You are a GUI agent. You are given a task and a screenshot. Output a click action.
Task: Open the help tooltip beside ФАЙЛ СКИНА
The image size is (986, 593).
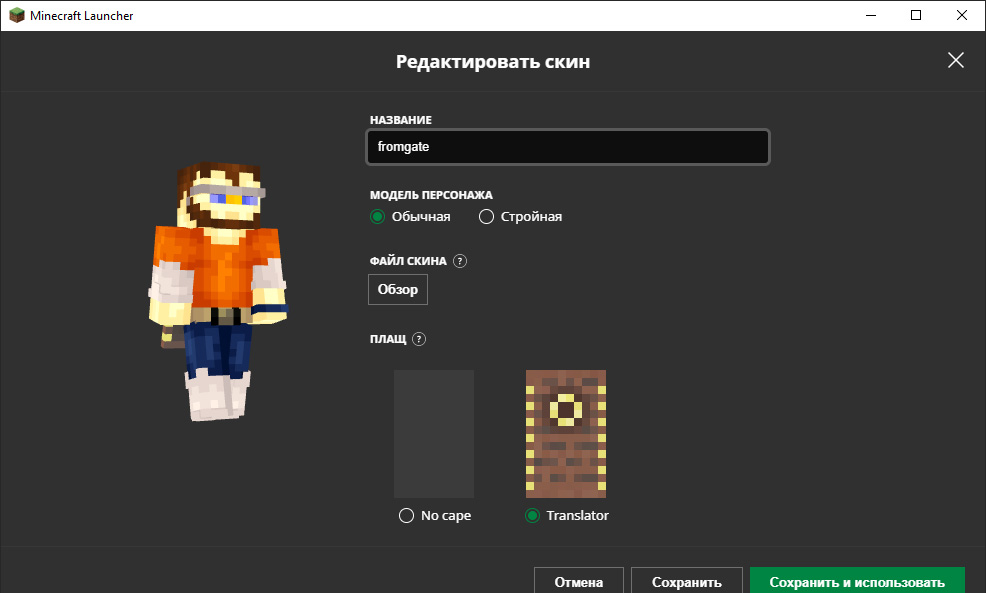tap(460, 261)
